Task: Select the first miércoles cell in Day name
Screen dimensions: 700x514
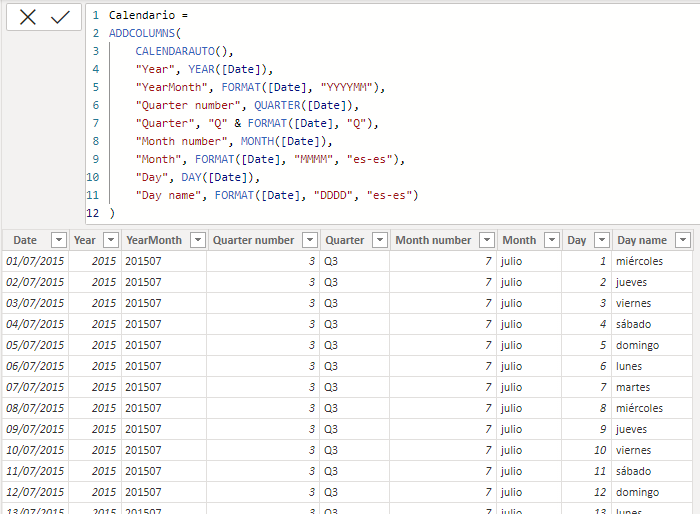Action: click(640, 261)
